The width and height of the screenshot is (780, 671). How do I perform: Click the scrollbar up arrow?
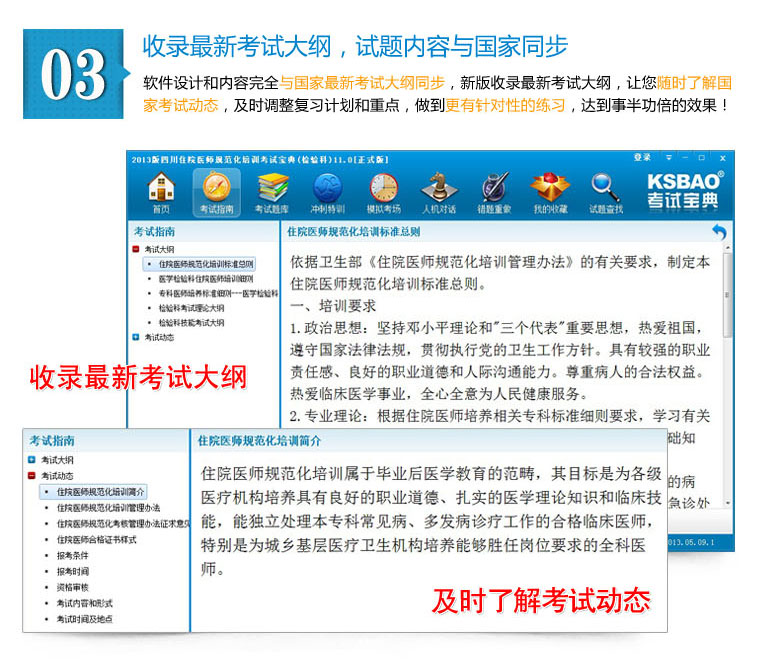point(727,247)
